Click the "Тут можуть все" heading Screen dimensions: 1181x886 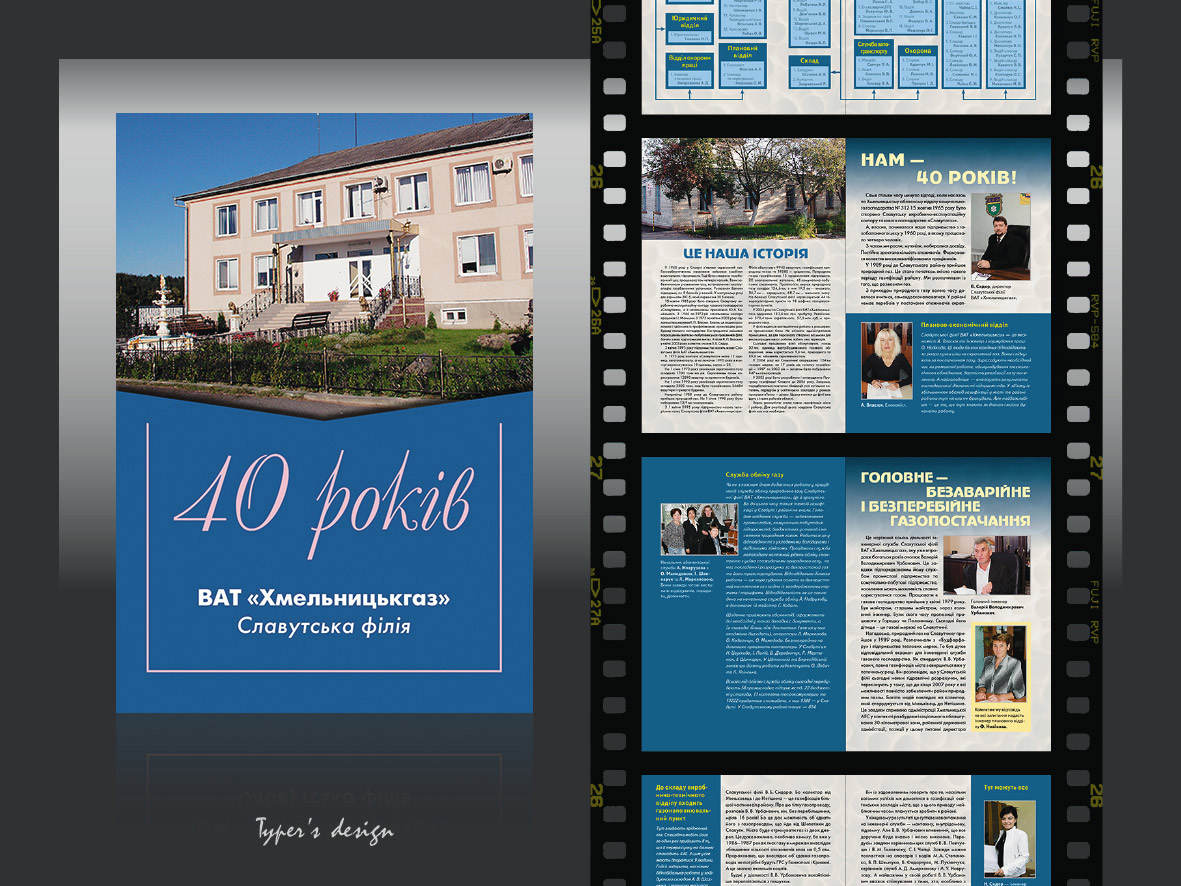[1006, 787]
